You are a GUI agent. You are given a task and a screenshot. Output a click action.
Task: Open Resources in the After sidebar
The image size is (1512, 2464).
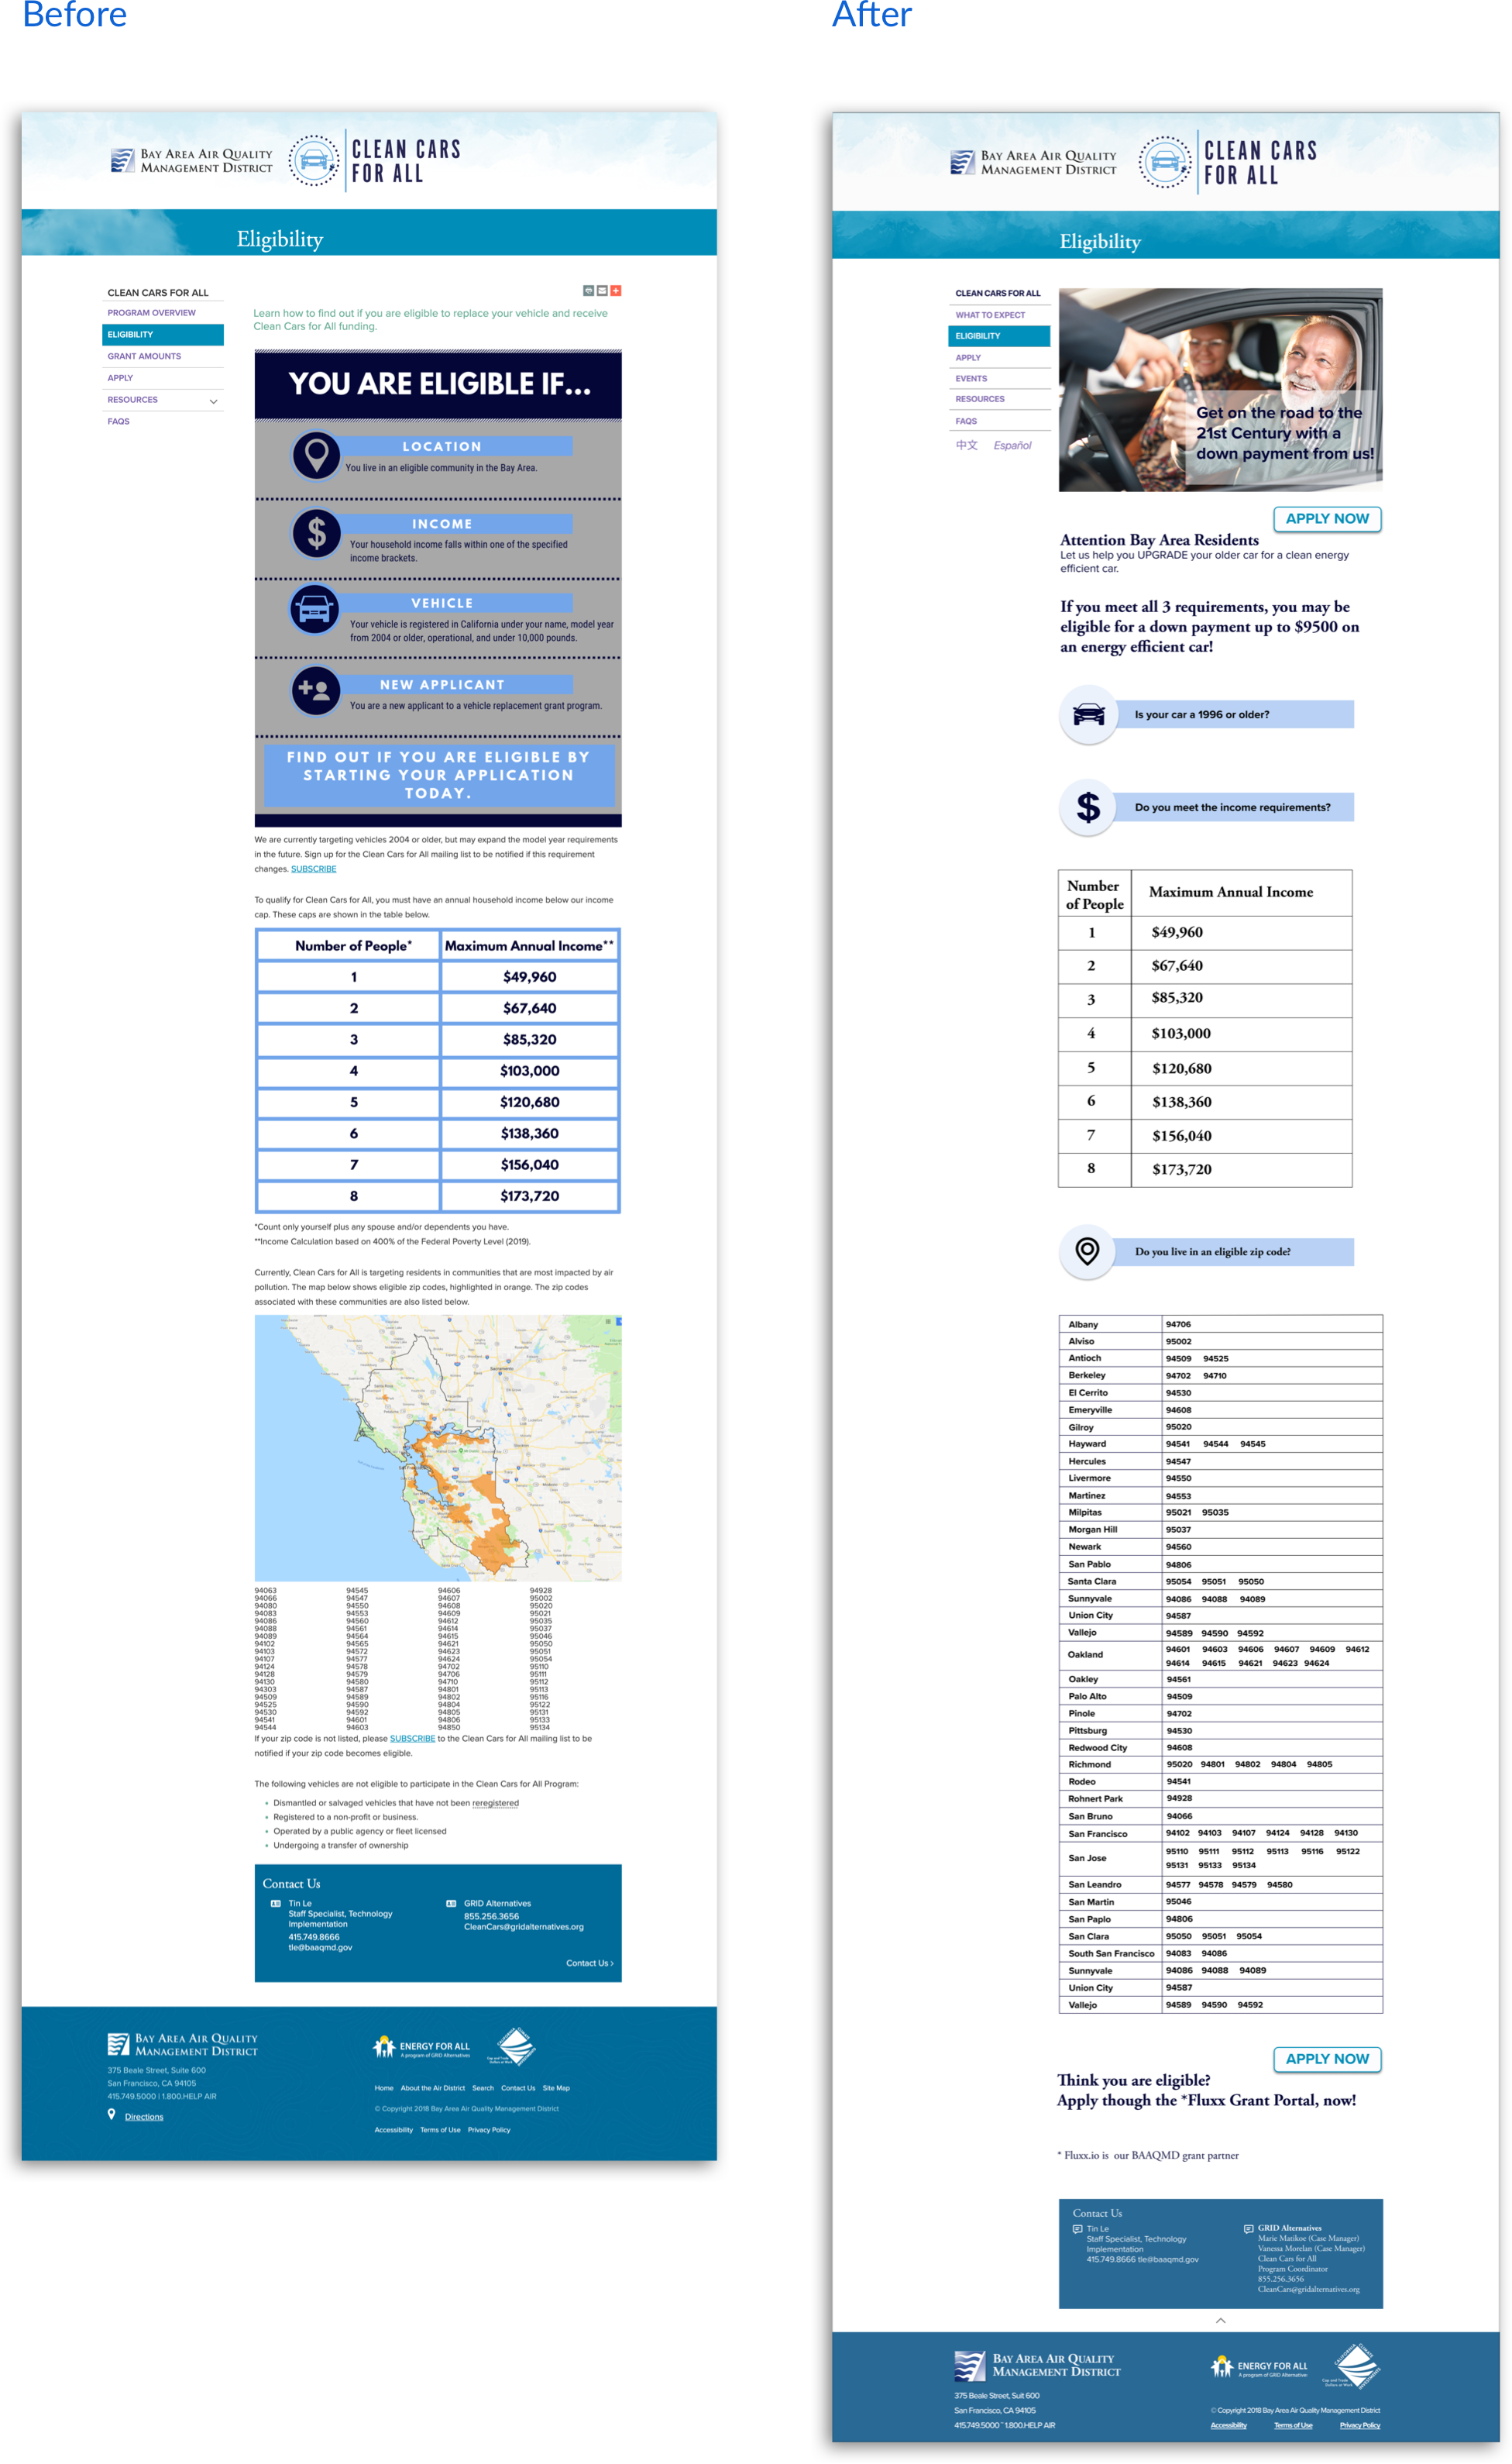(x=980, y=399)
